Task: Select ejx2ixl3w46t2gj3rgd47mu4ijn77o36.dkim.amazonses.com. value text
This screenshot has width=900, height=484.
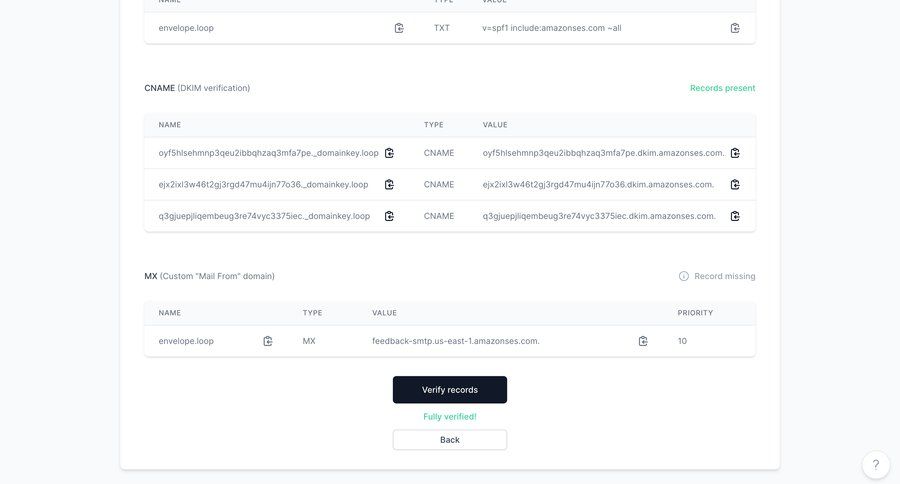Action: [598, 184]
